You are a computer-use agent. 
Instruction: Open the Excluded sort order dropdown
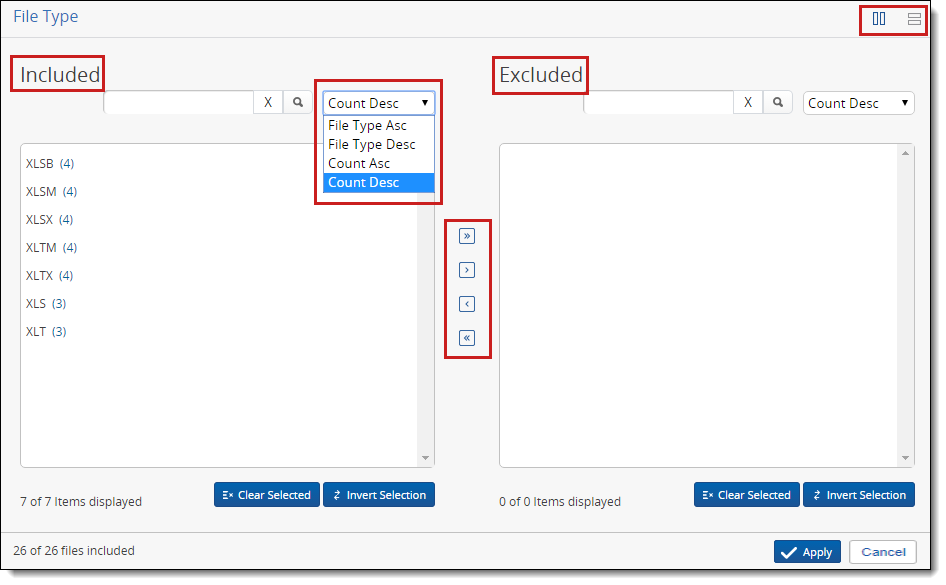857,102
